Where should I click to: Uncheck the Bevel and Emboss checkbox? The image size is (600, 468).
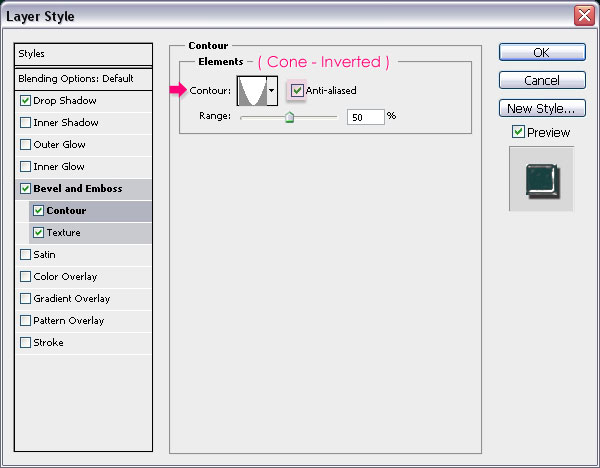25,189
